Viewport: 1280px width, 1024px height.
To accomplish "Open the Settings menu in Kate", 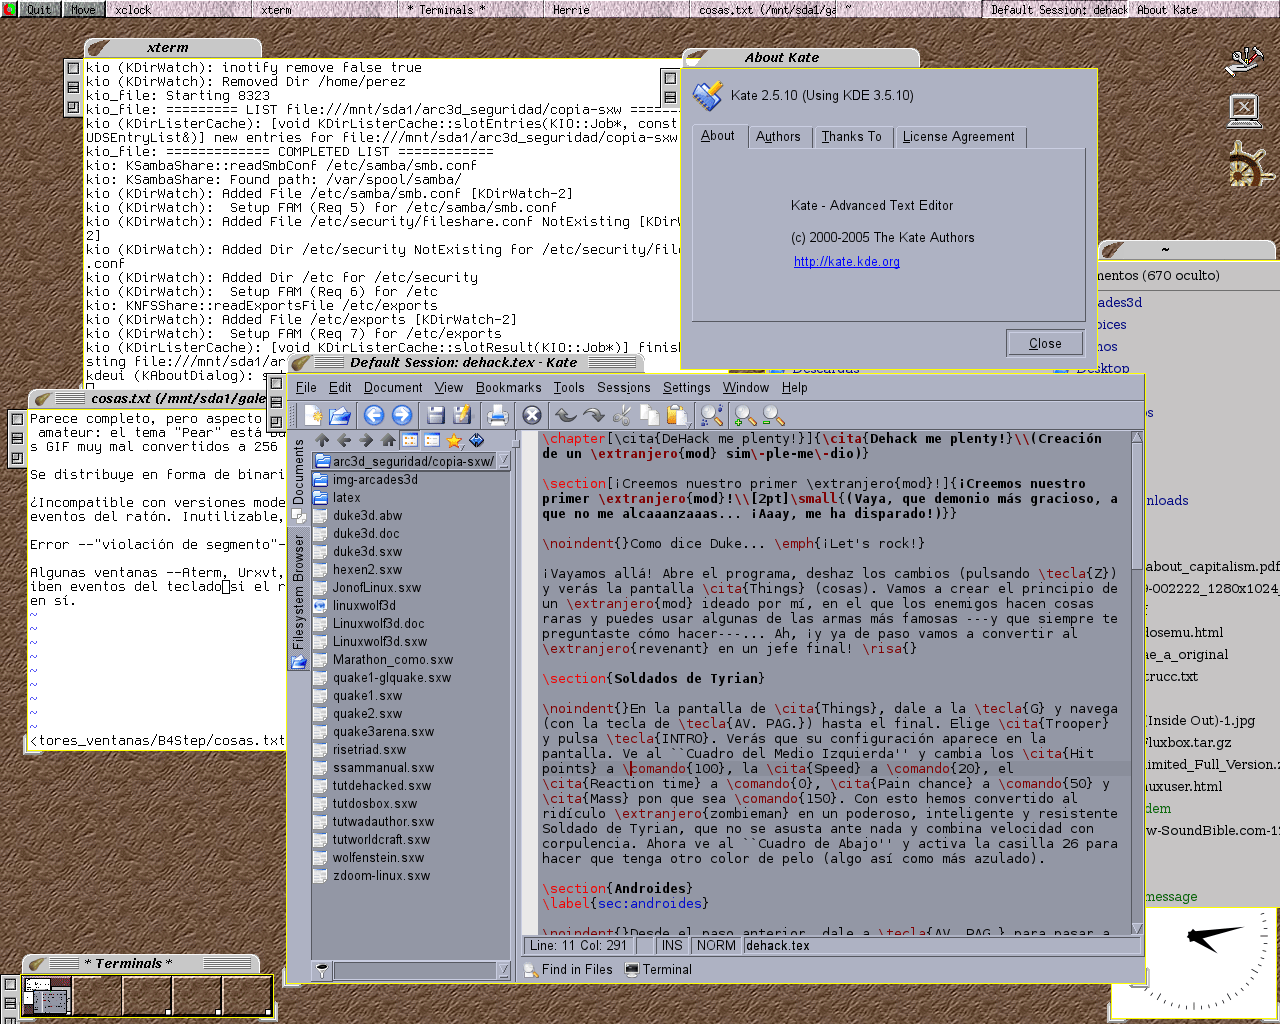I will coord(686,388).
